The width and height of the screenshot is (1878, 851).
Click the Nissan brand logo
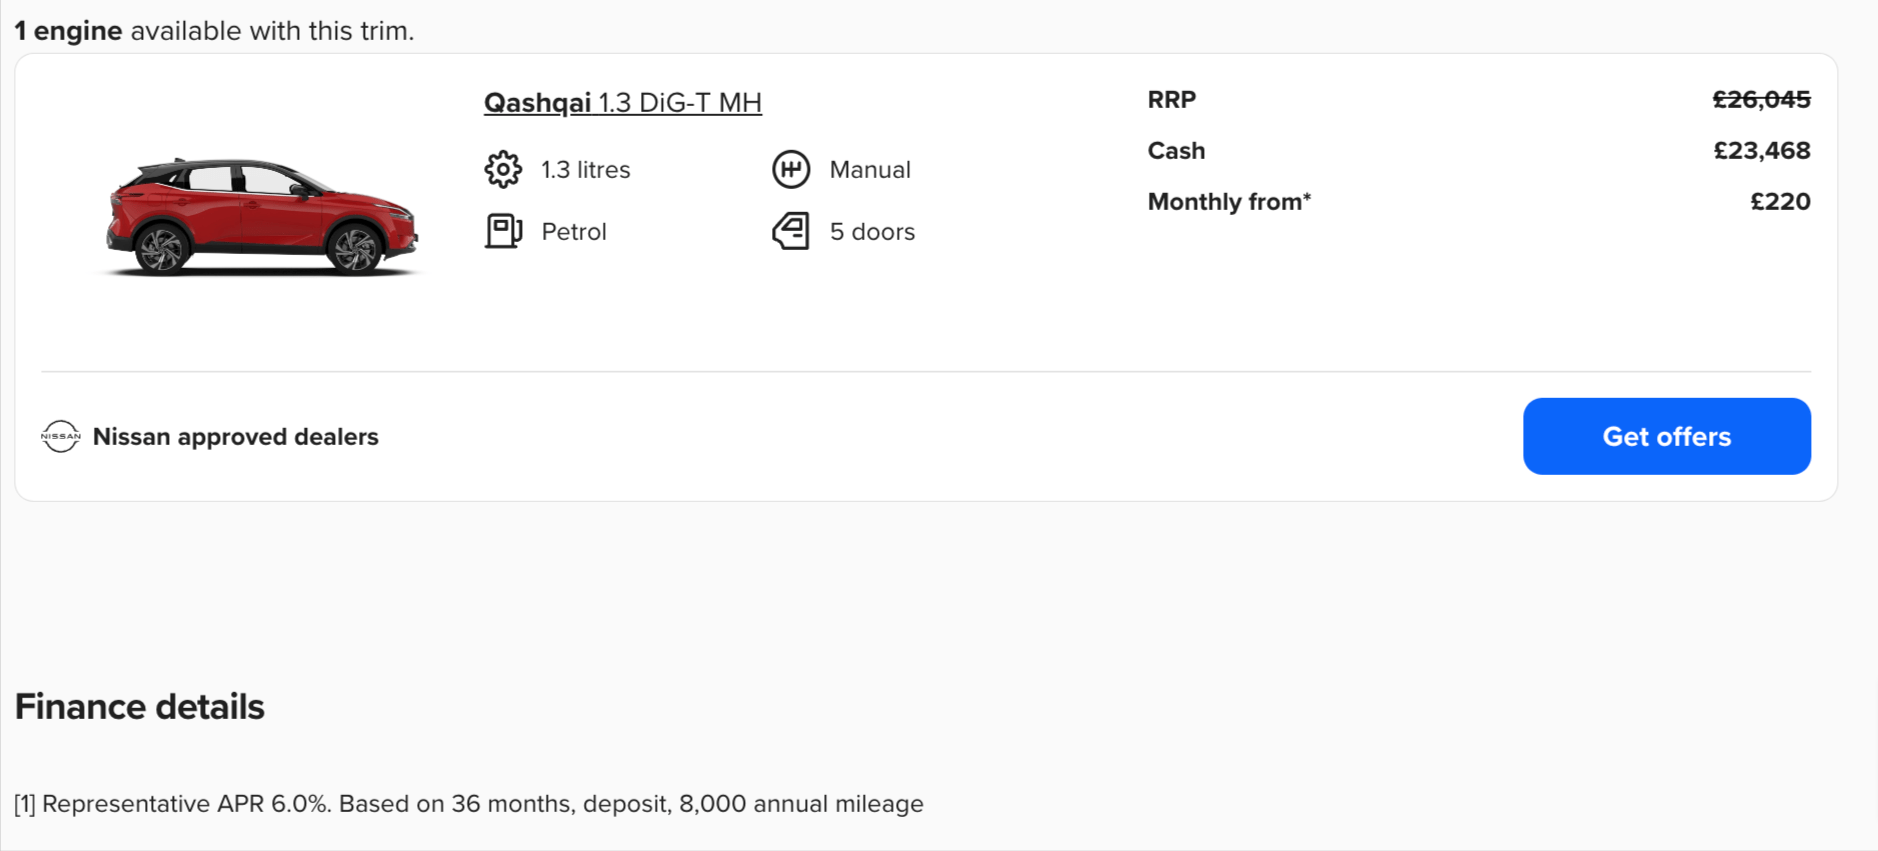[x=60, y=436]
